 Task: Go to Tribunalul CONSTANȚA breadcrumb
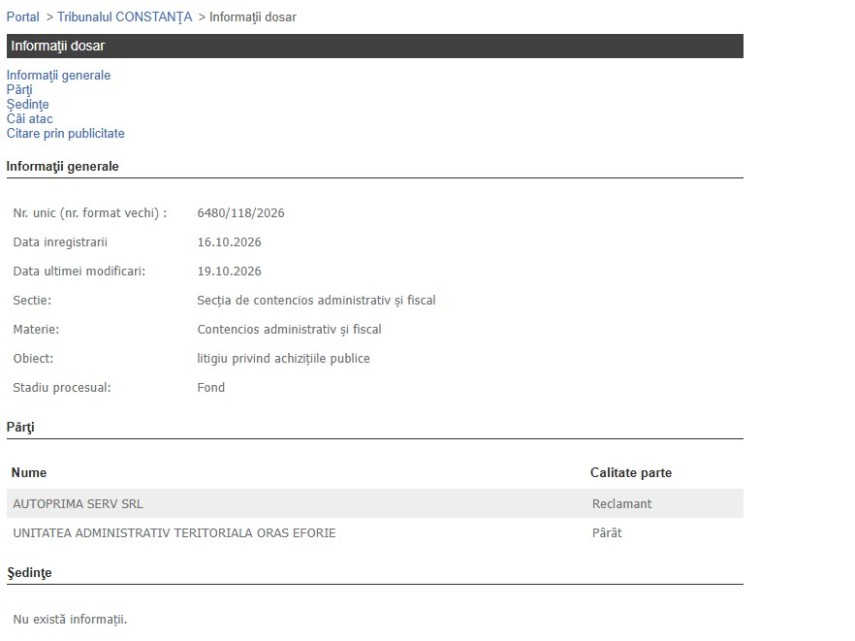(x=124, y=17)
